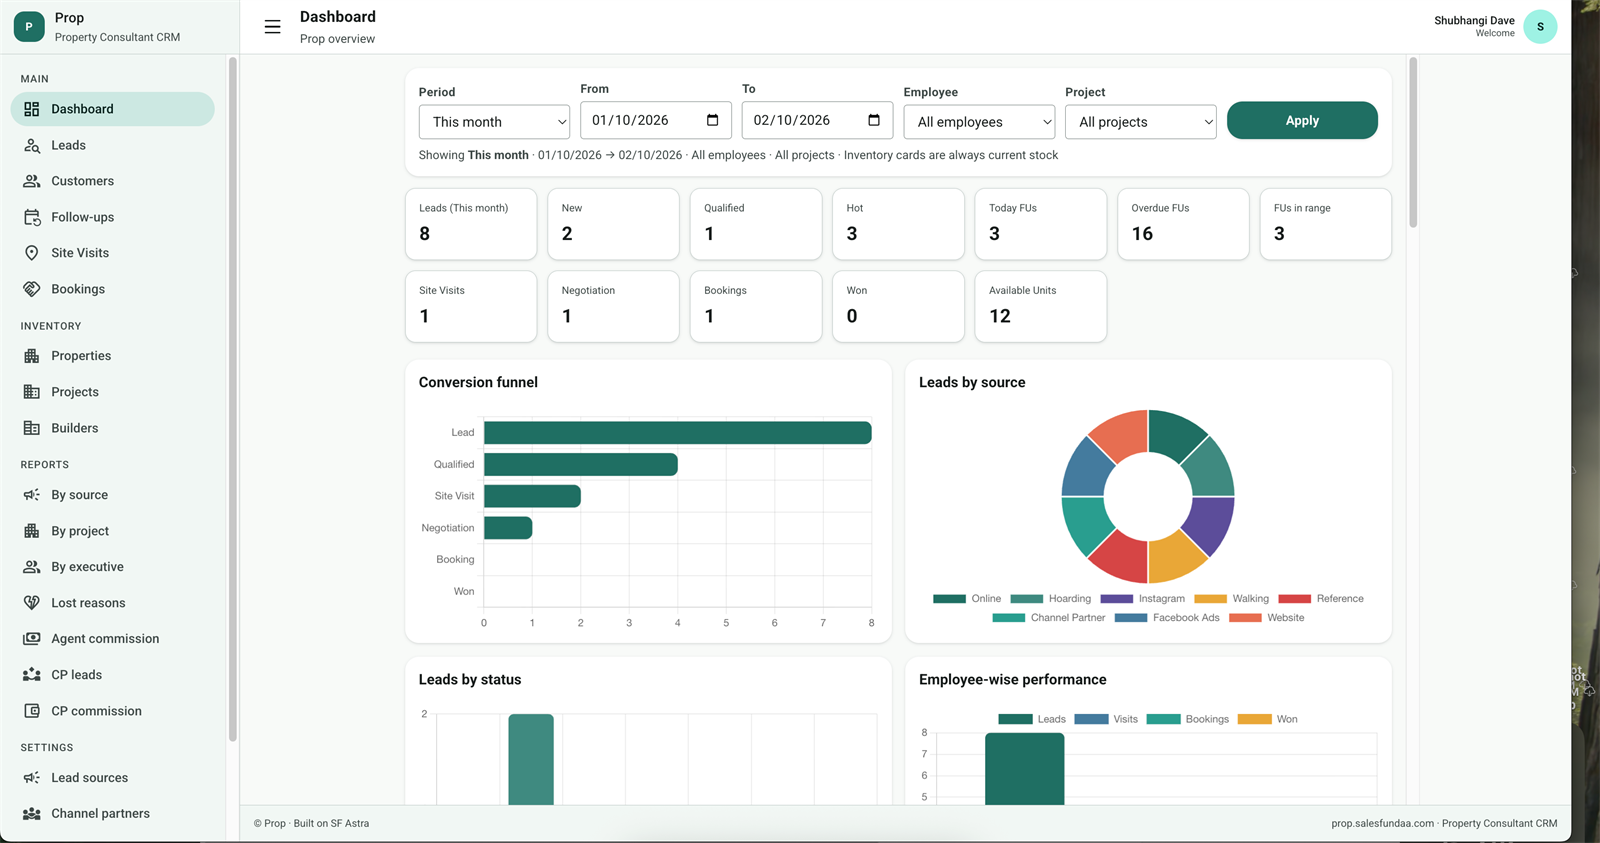Click the Qualified bar in Conversion funnel
Screen dimensions: 1600x843
coord(581,464)
